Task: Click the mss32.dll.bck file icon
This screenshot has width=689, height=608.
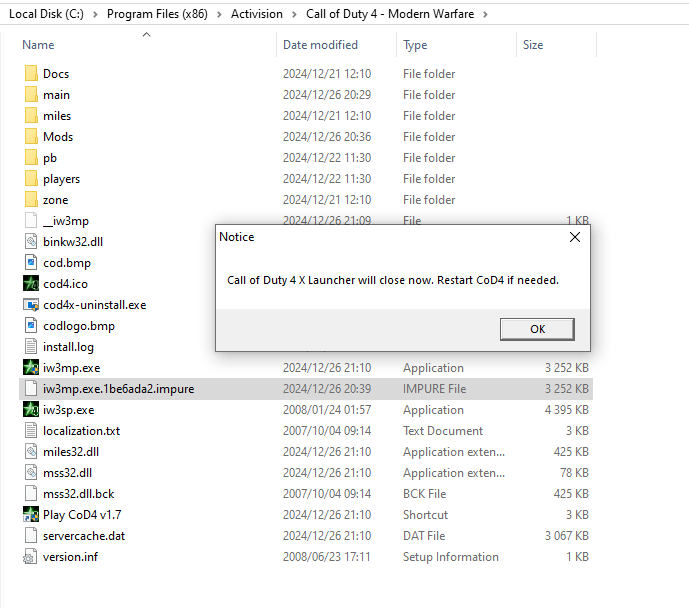Action: [31, 494]
